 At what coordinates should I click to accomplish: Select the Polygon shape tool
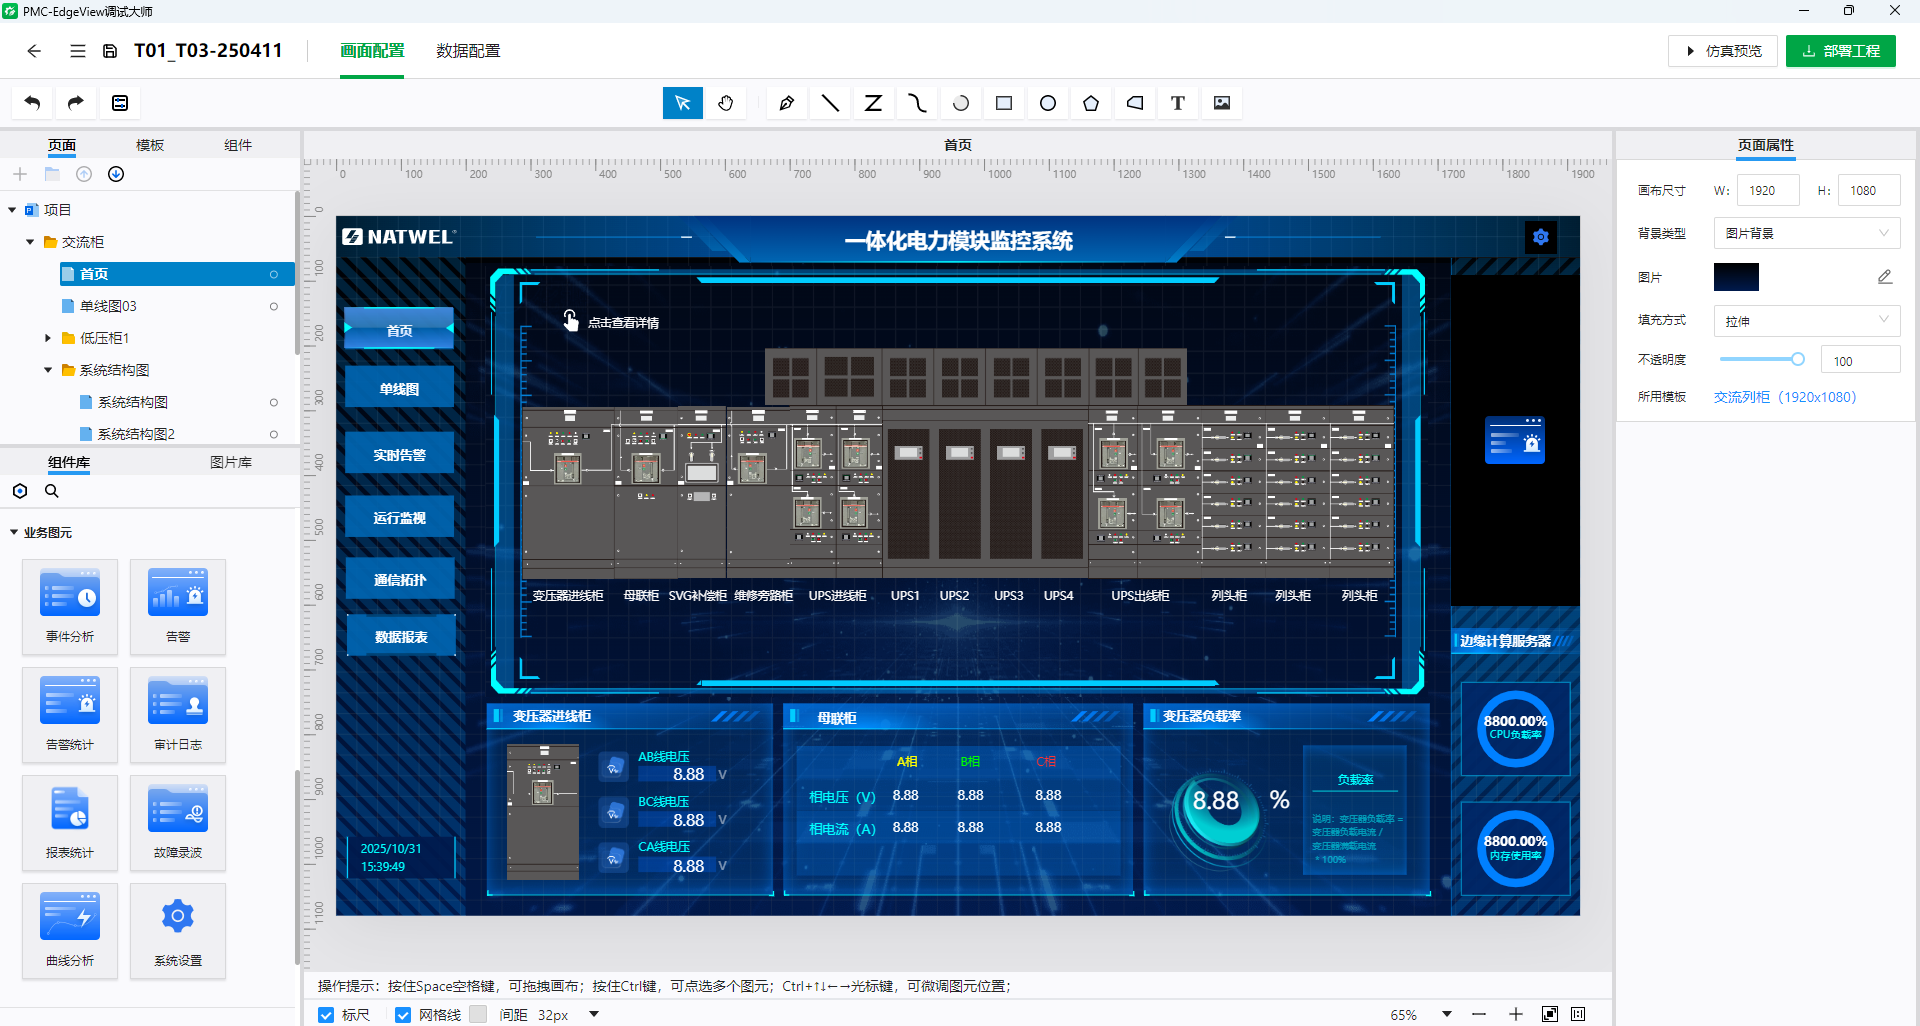click(1091, 103)
